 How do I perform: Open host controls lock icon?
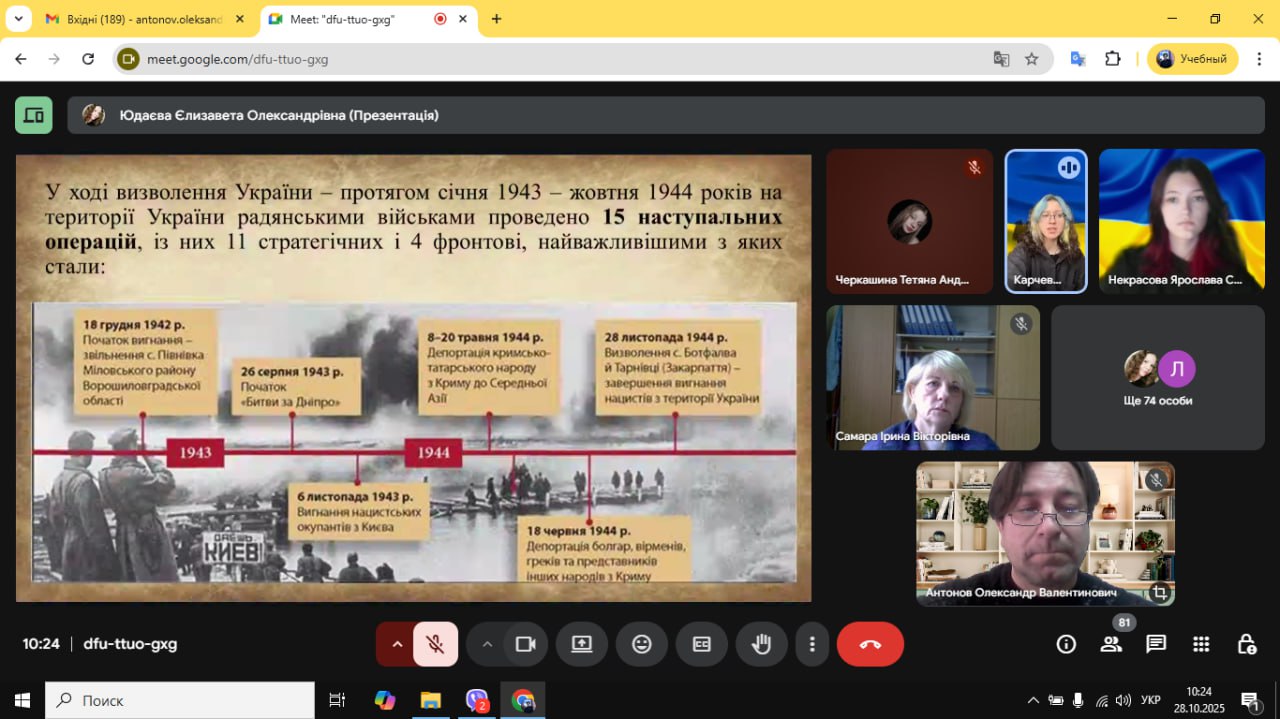(x=1246, y=644)
